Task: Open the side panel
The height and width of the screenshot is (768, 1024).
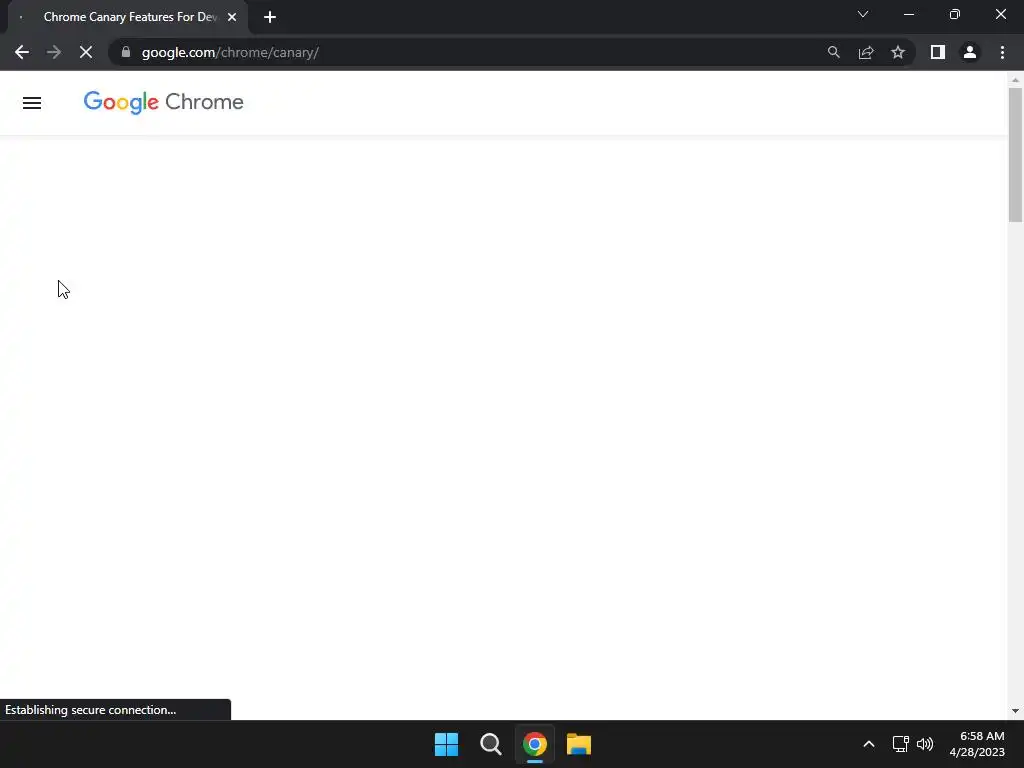Action: click(x=938, y=52)
